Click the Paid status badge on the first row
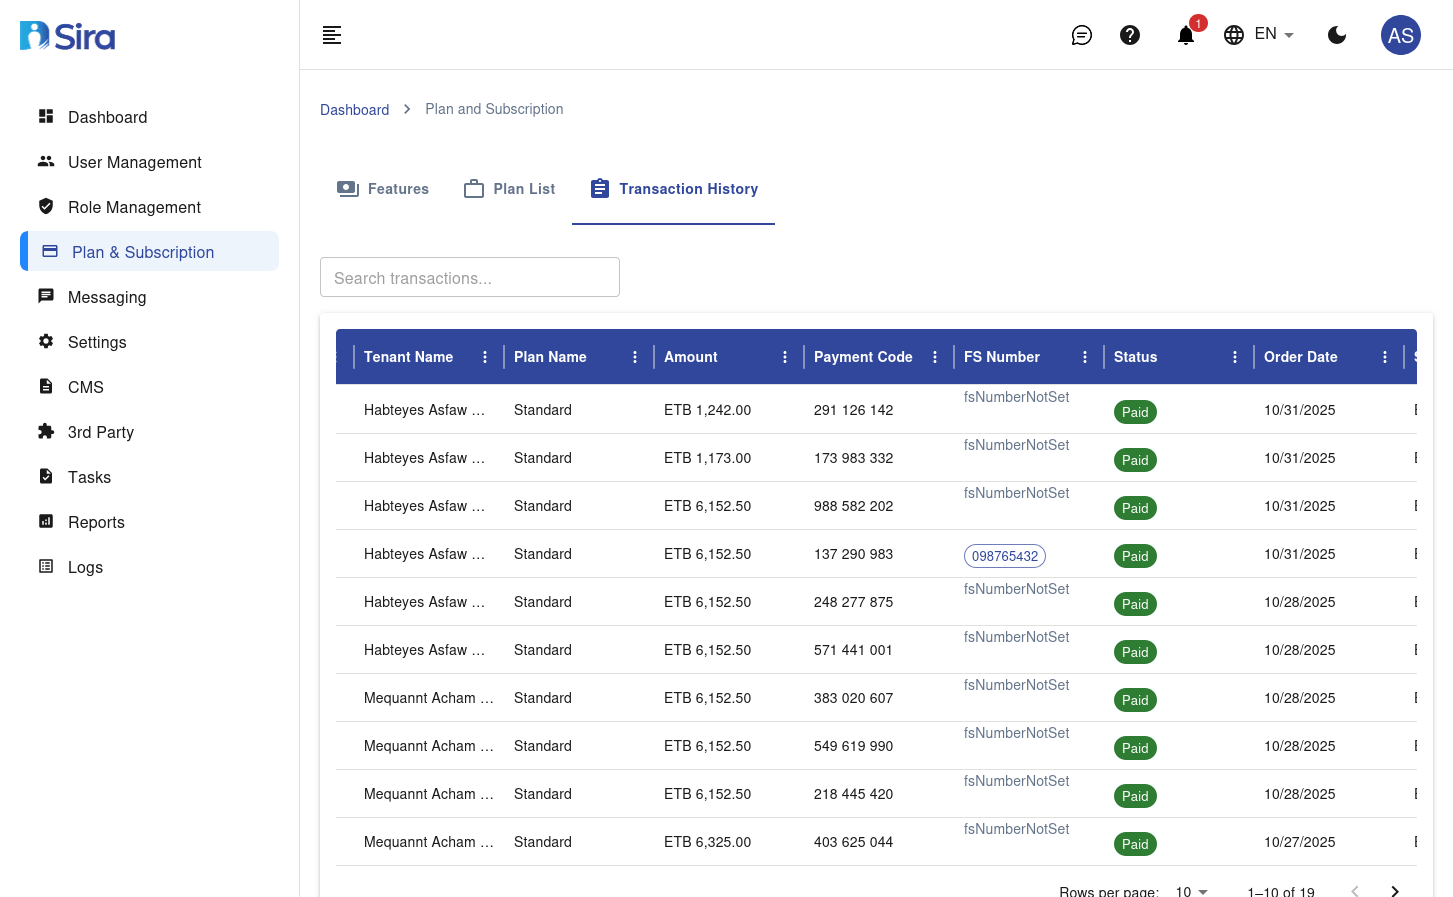The height and width of the screenshot is (897, 1453). [1135, 412]
